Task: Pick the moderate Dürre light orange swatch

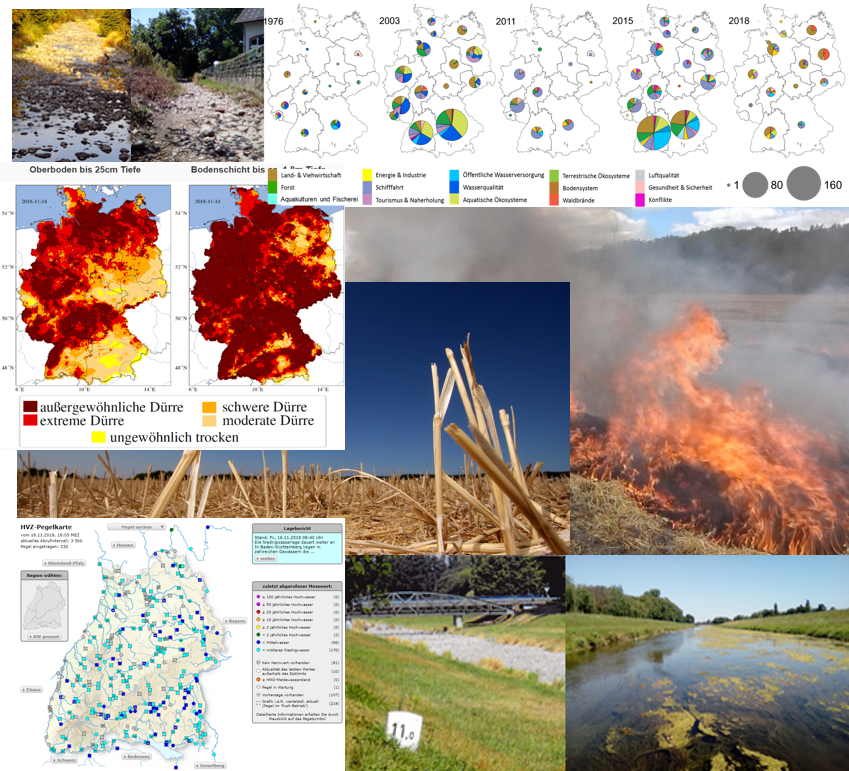Action: [x=209, y=421]
